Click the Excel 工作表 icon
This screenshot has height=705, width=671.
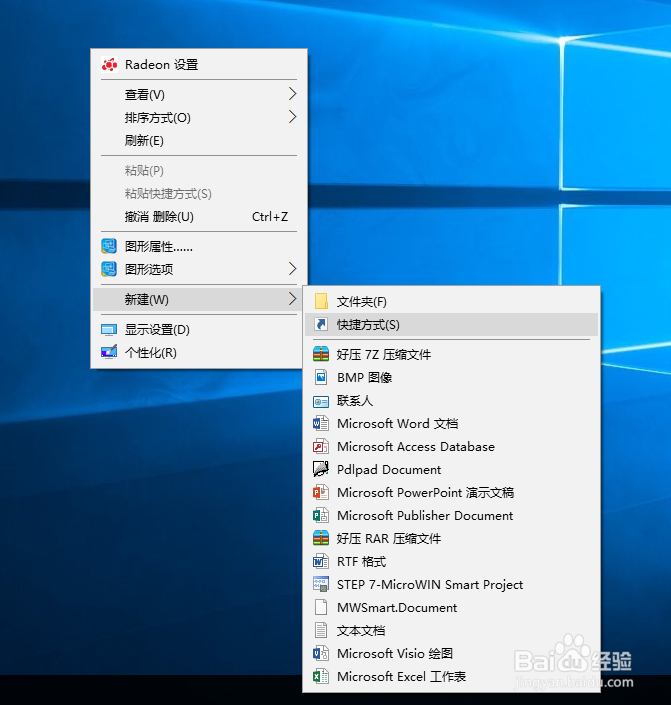(321, 676)
